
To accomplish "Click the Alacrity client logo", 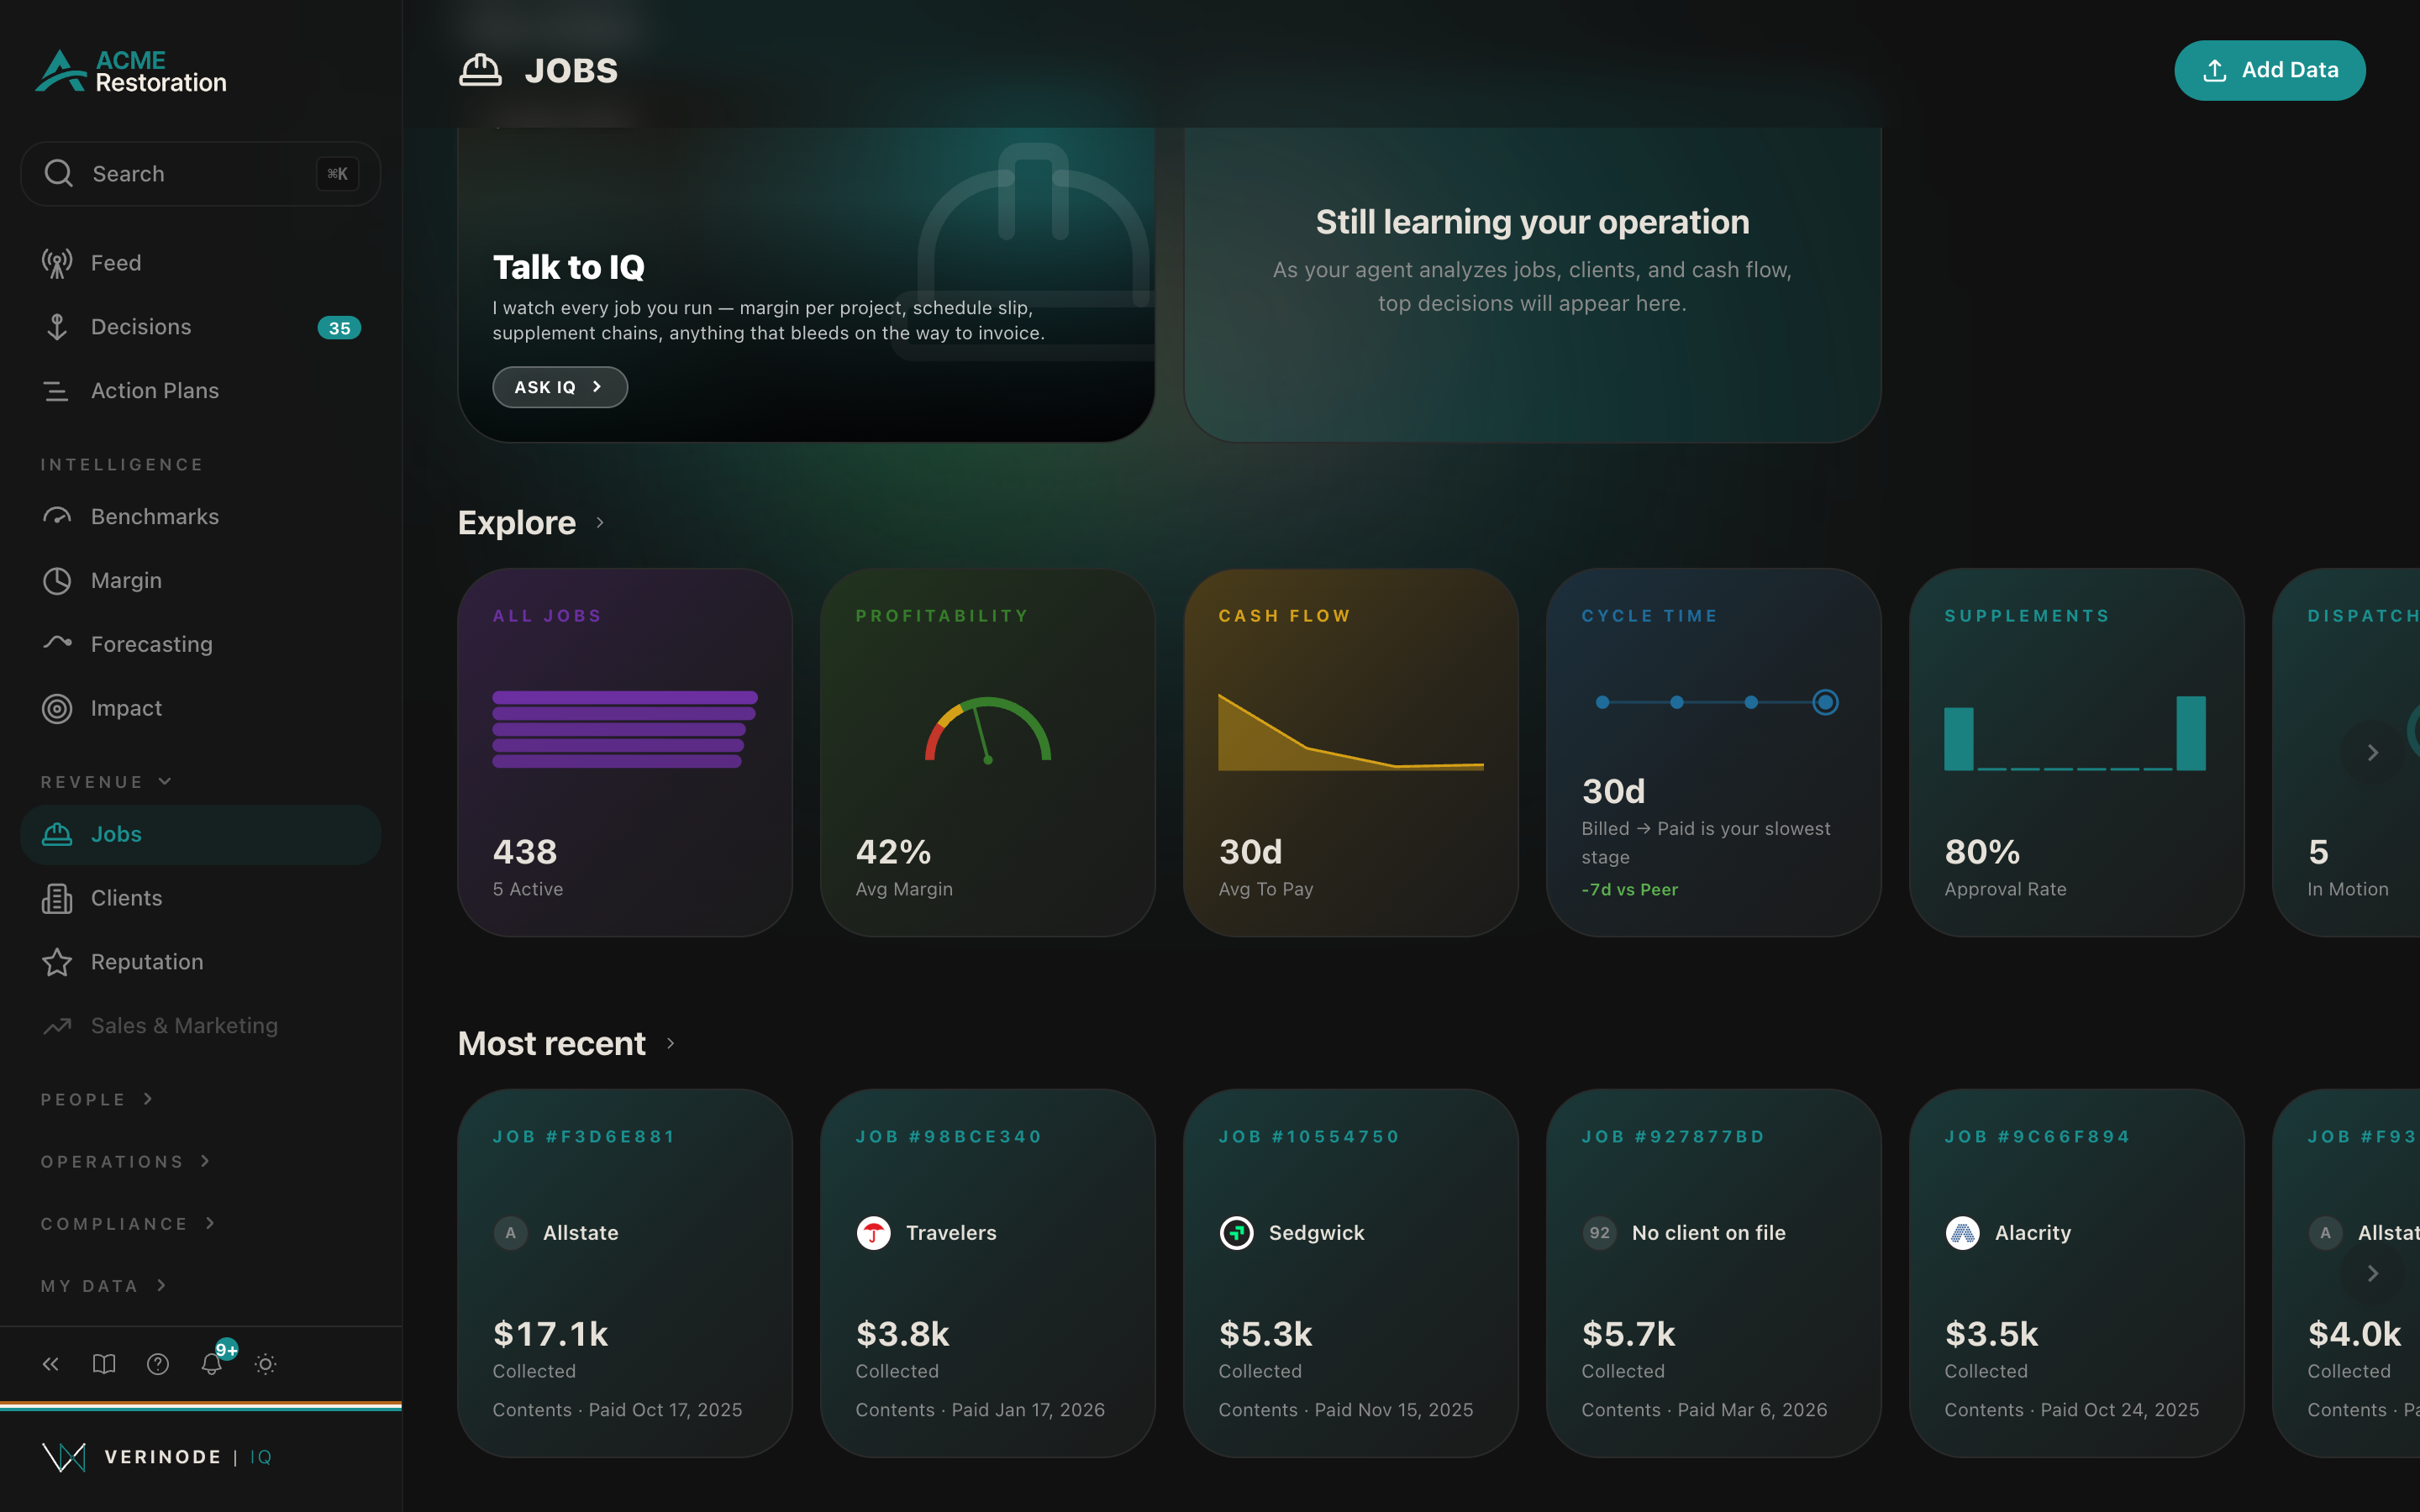I will coord(1963,1233).
